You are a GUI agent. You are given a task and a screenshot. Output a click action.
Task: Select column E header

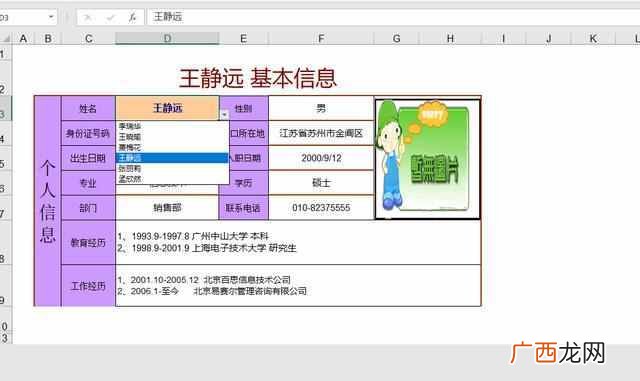pos(244,39)
